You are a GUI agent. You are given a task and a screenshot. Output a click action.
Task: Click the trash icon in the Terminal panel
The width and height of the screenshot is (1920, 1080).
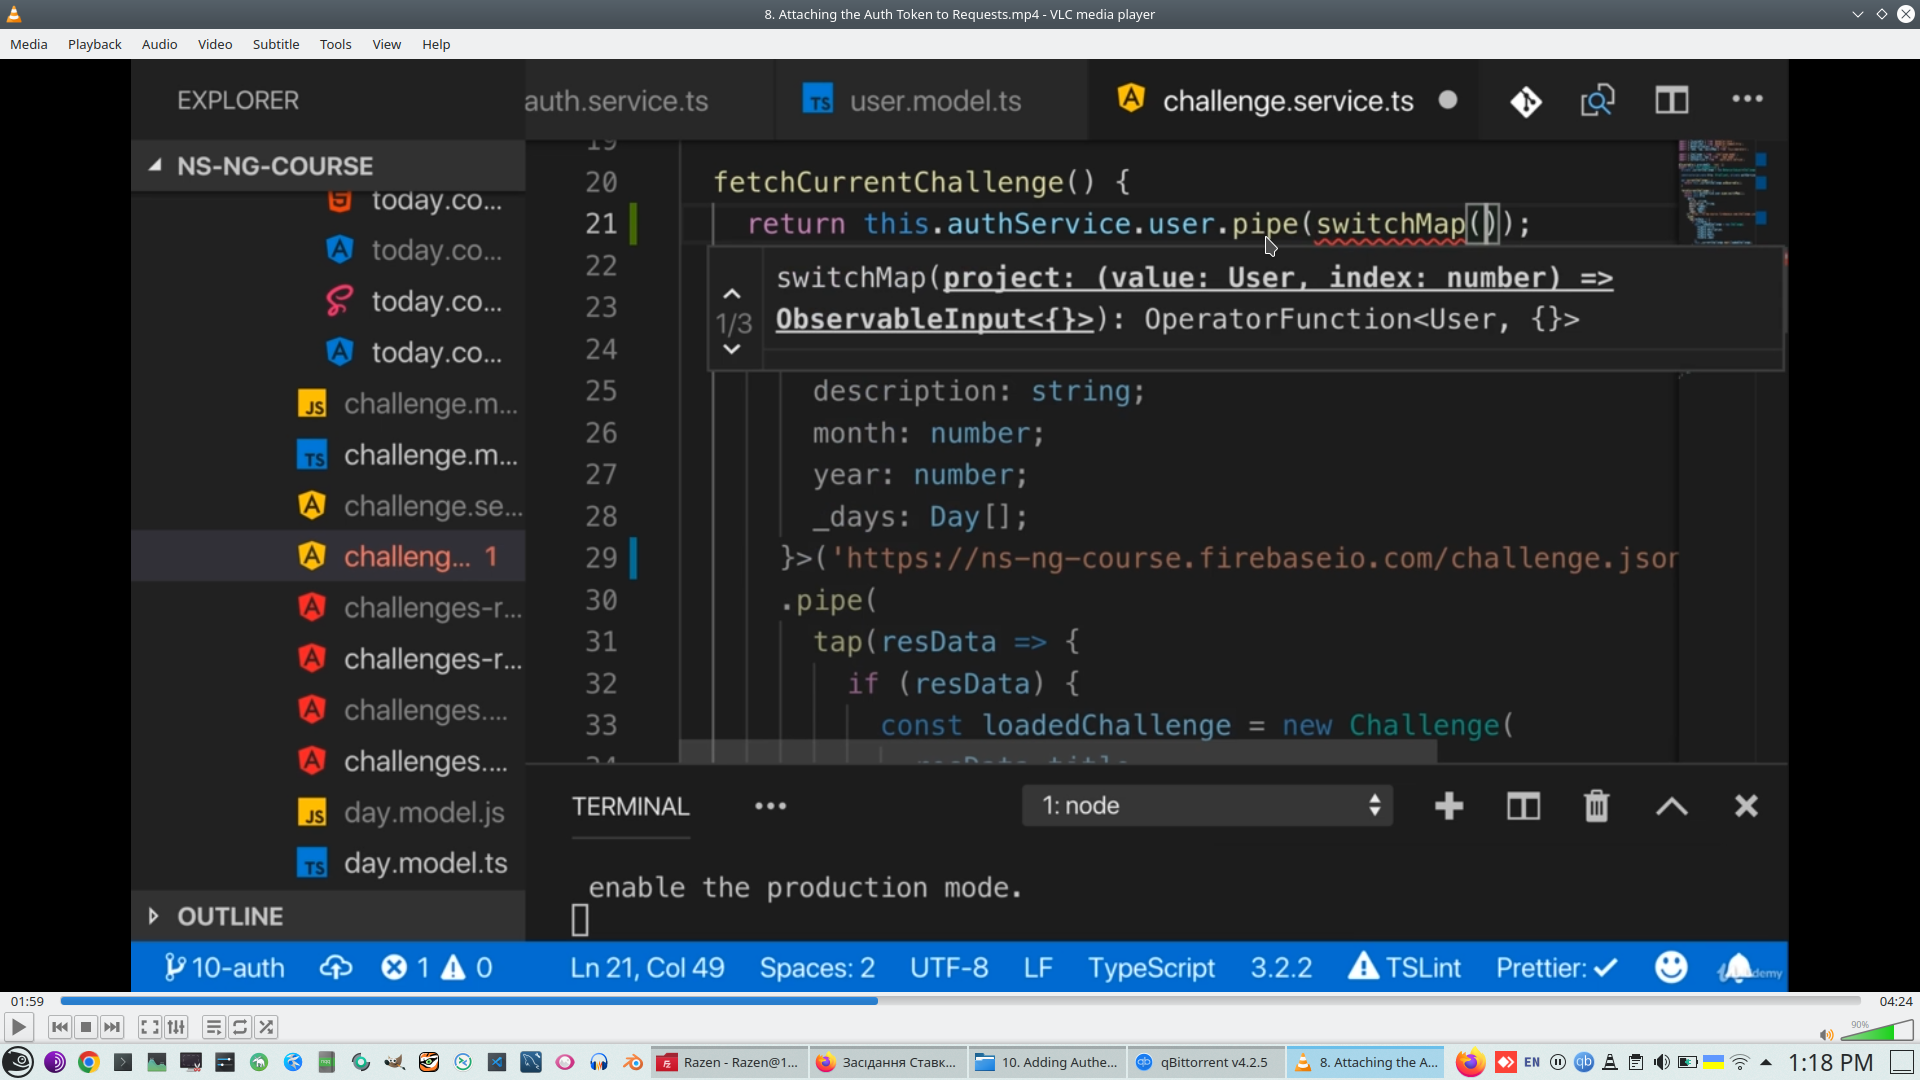pyautogui.click(x=1596, y=806)
